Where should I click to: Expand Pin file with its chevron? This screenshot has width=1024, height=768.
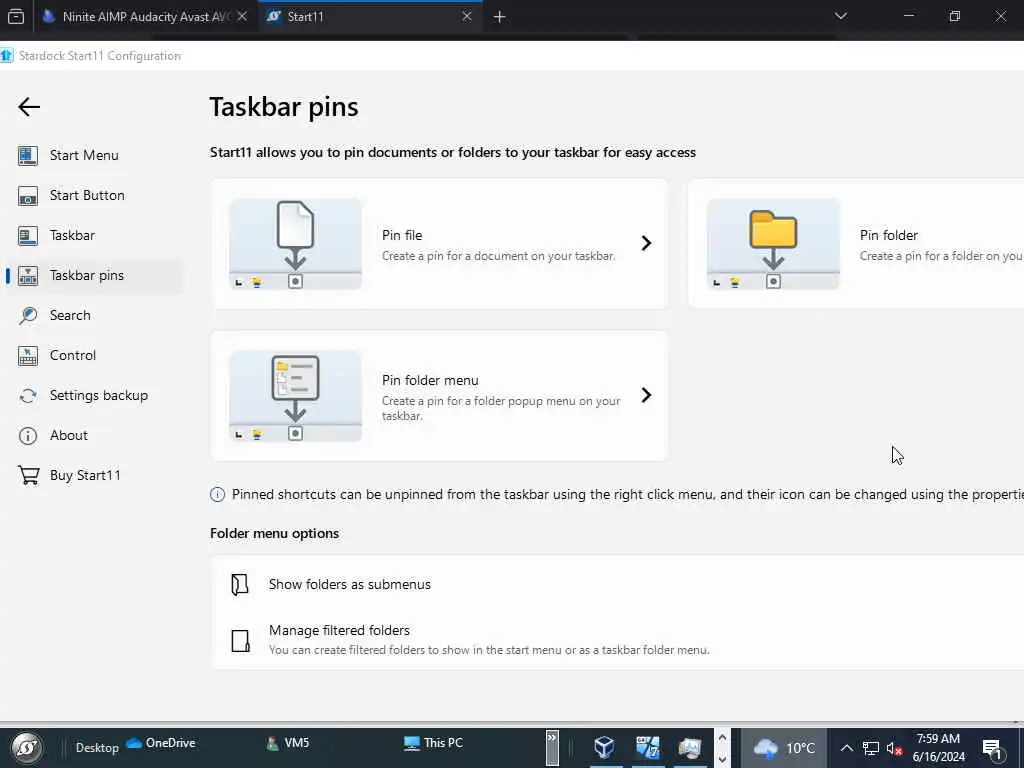(646, 243)
